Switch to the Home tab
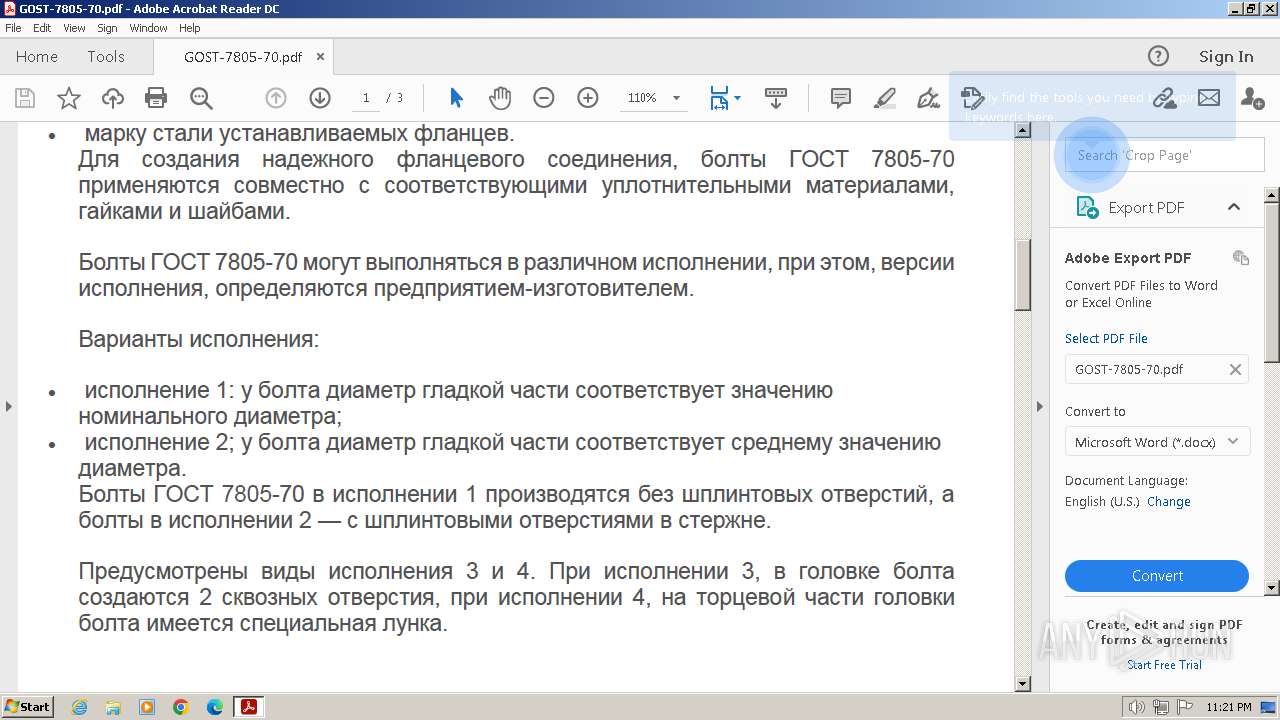 coord(37,57)
